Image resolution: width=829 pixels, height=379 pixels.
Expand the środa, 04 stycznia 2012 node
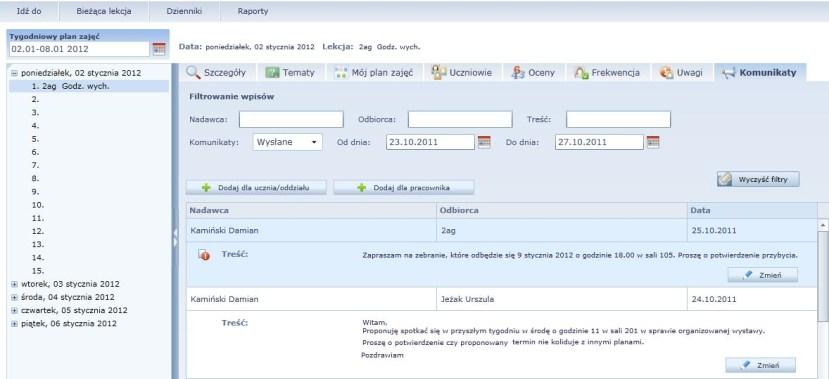tap(14, 298)
